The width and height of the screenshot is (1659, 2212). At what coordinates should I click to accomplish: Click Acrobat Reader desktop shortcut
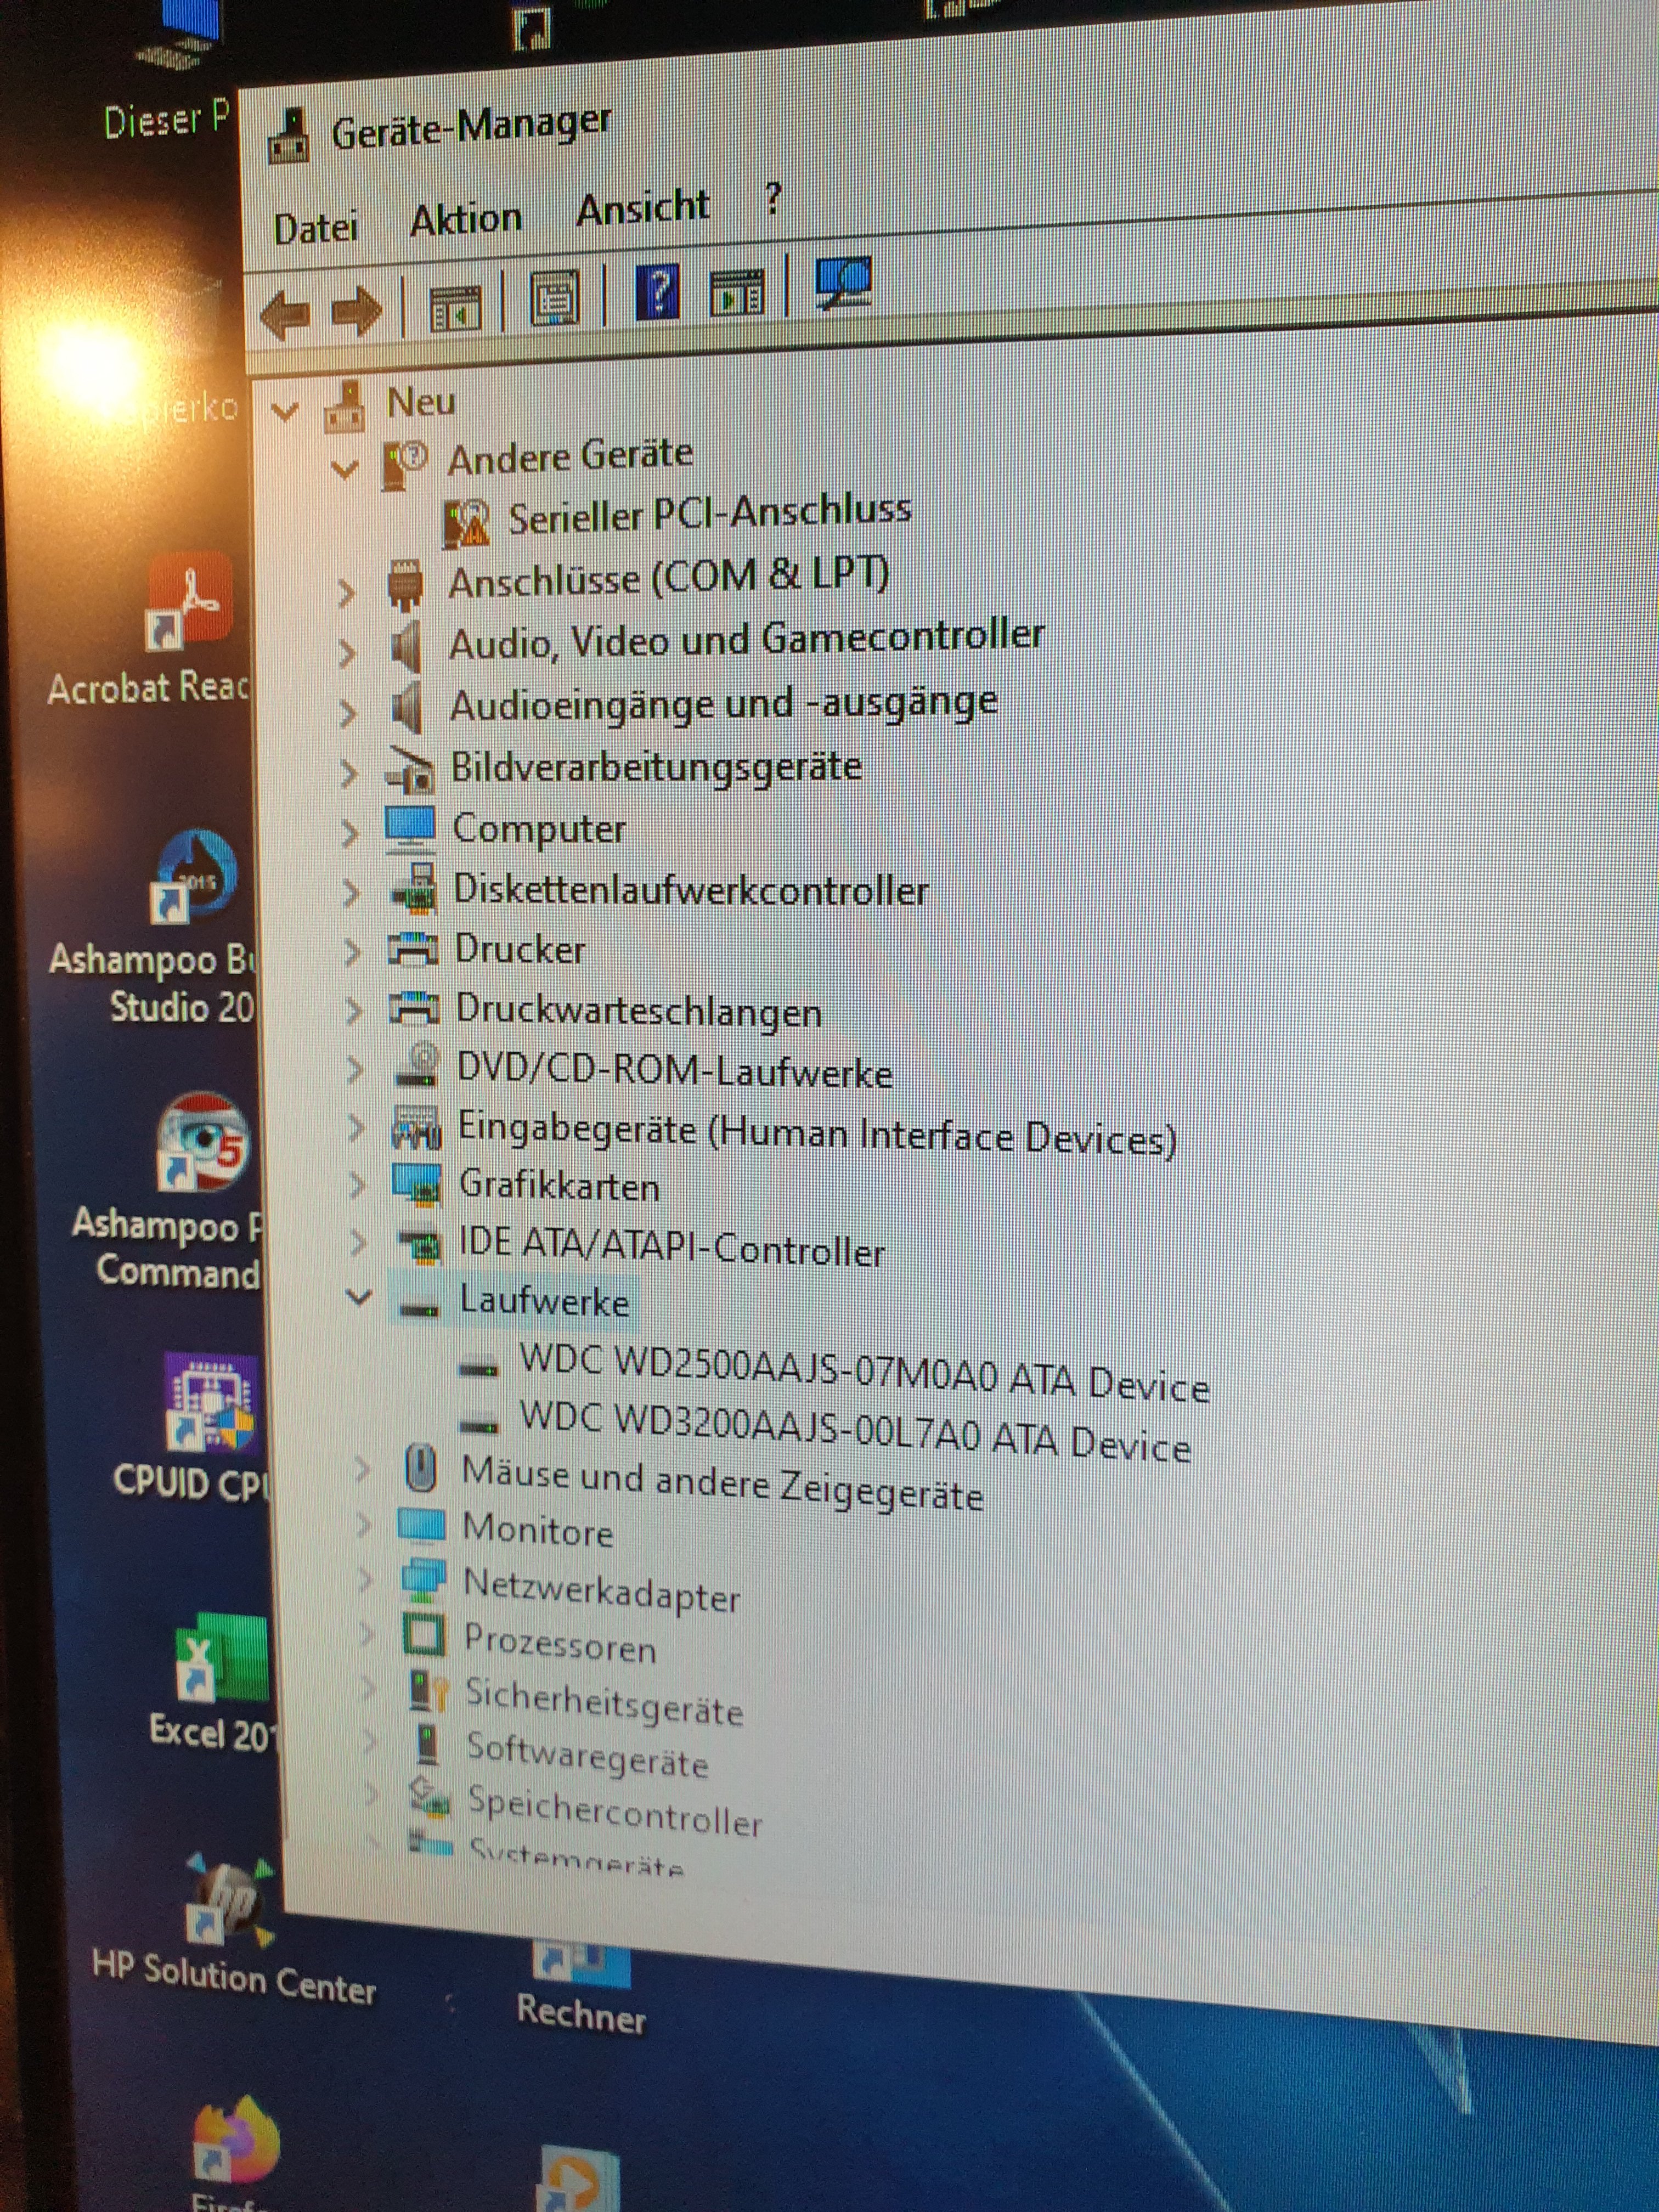(x=190, y=603)
